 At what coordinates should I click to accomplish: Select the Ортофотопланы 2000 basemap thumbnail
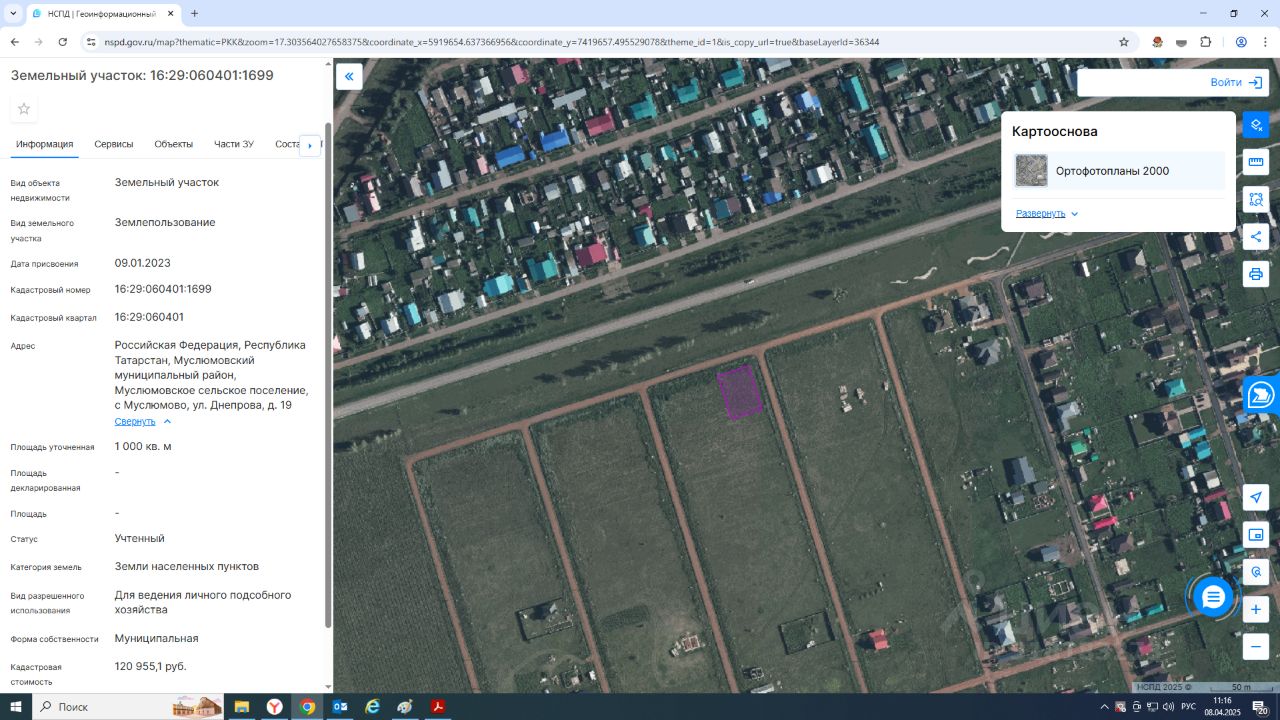[1031, 171]
